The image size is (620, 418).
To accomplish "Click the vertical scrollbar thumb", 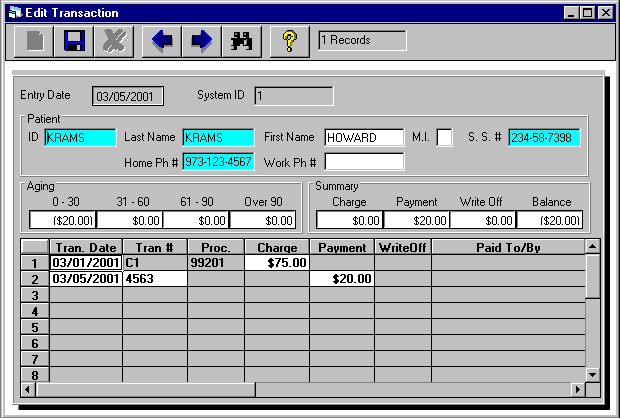I will 592,276.
